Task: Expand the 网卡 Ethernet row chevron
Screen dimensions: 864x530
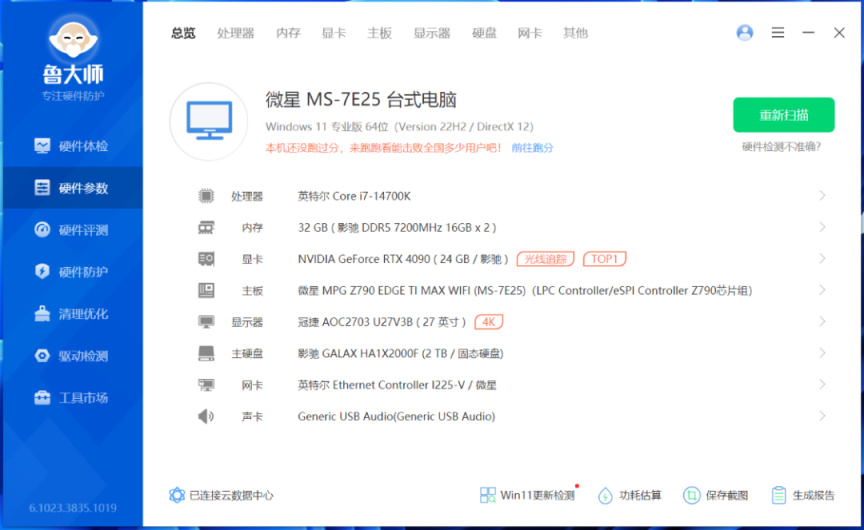Action: point(822,385)
